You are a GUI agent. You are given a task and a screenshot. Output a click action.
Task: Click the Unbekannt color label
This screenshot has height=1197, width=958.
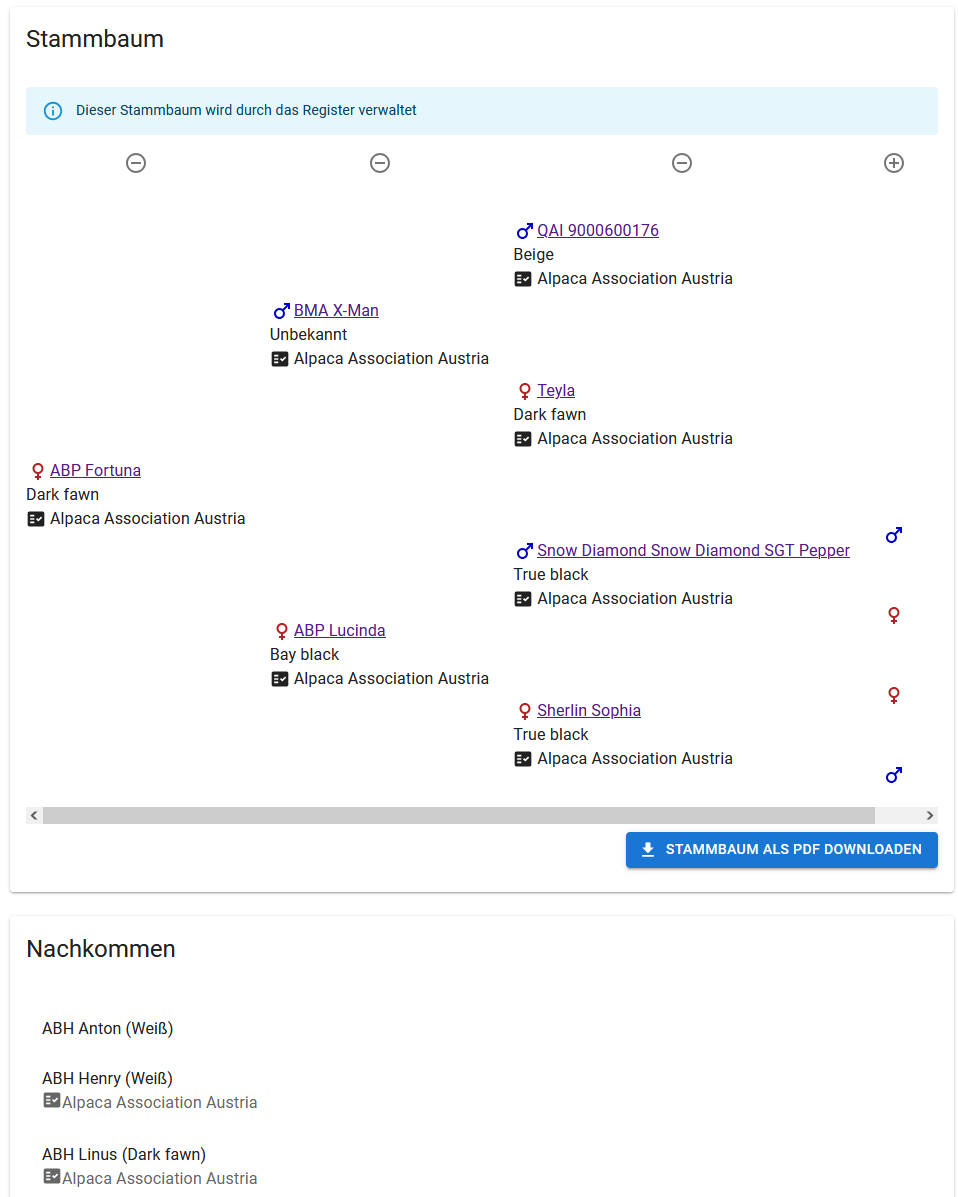tap(308, 334)
